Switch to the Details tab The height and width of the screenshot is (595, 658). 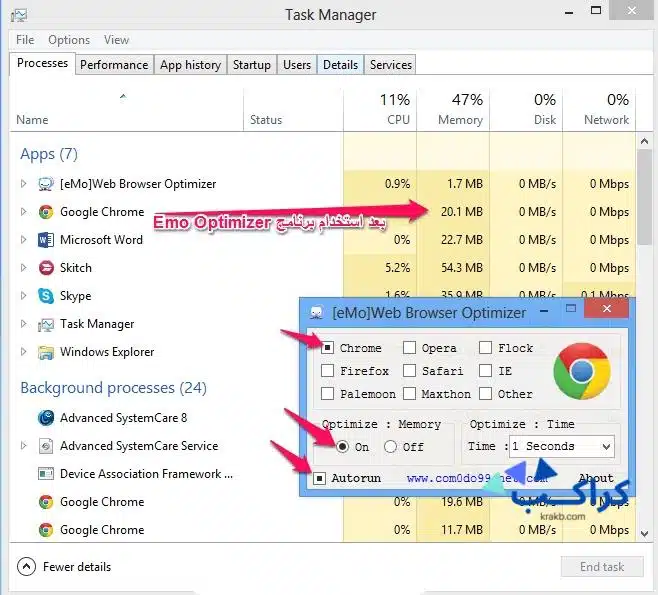pyautogui.click(x=340, y=65)
